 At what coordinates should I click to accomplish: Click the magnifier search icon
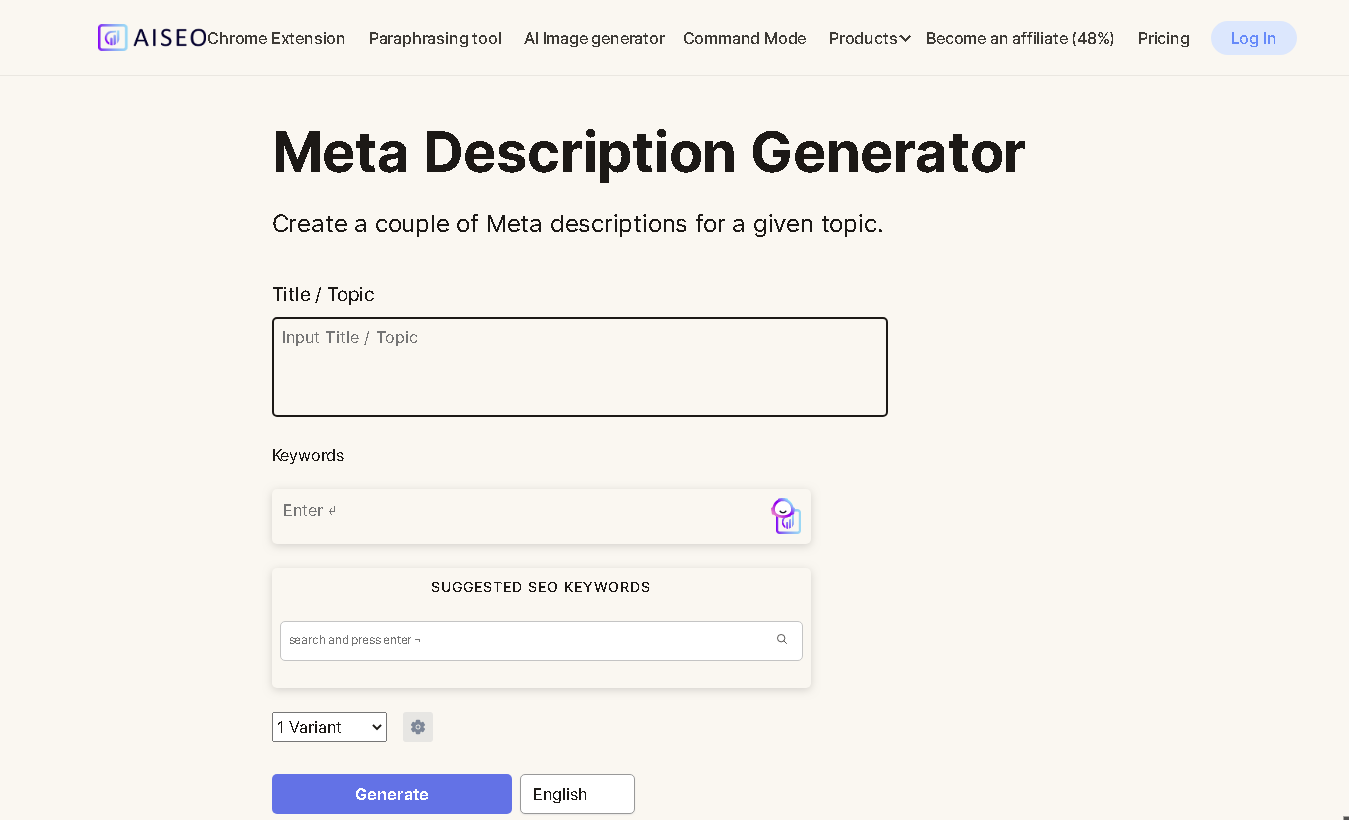(782, 640)
